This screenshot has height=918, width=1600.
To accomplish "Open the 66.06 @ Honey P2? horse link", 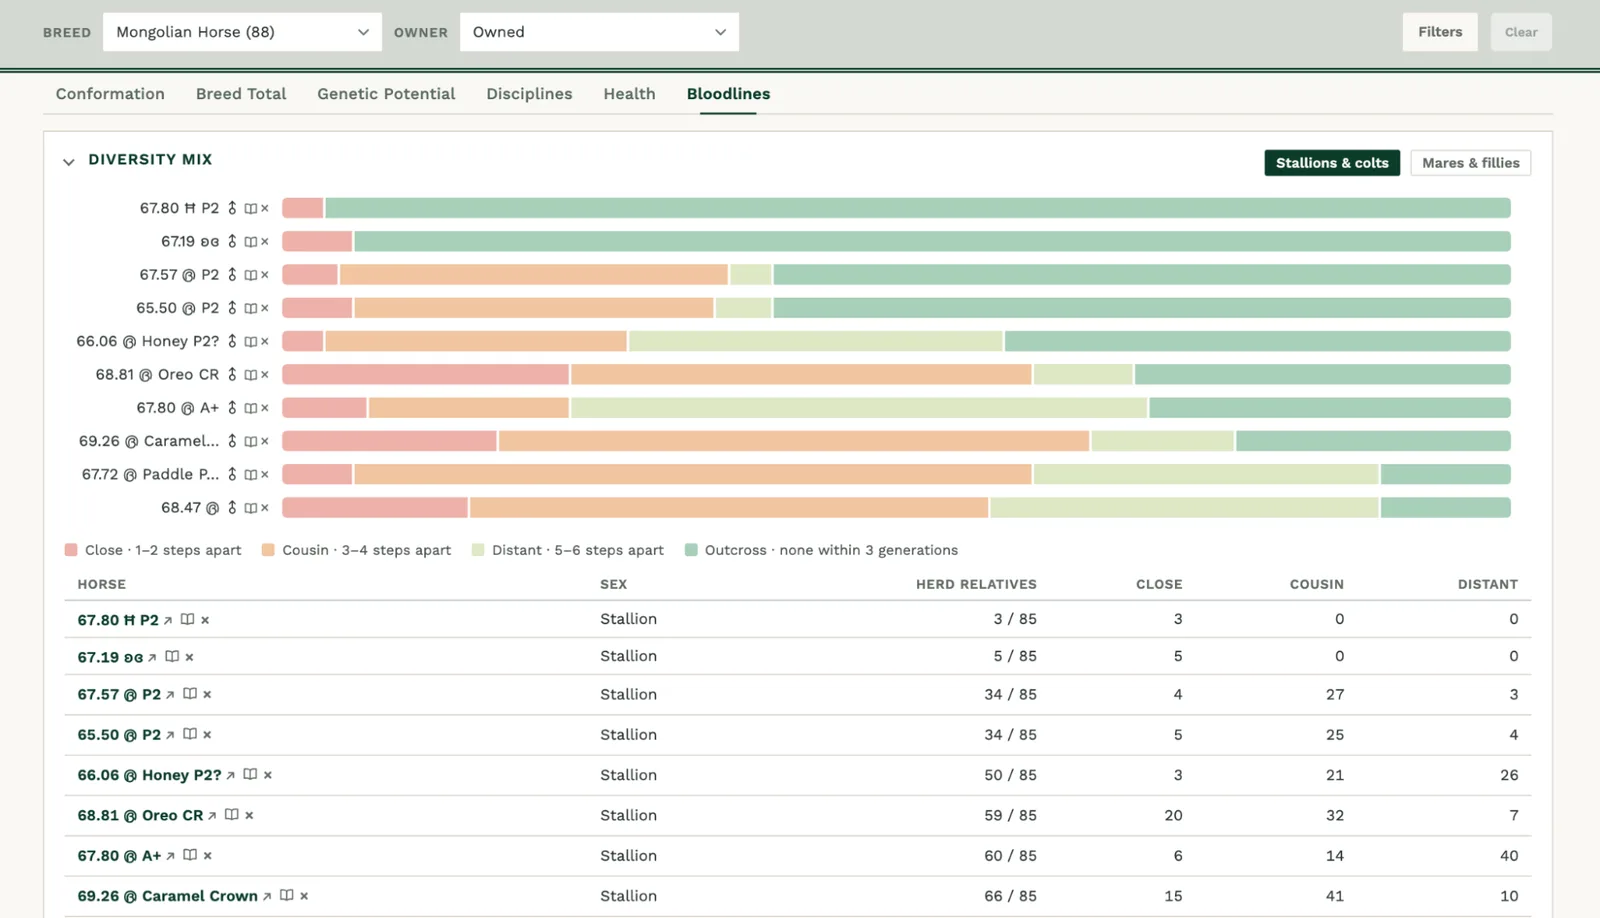I will click(x=149, y=776).
